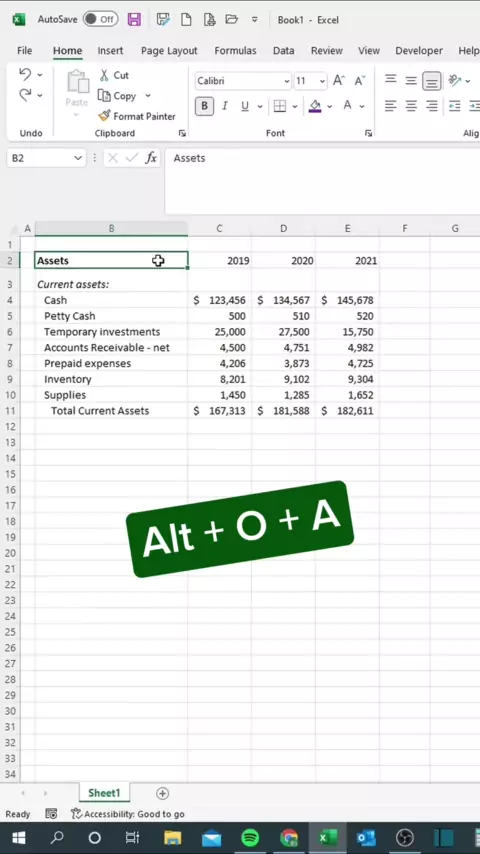The width and height of the screenshot is (480, 854).
Task: Toggle Middle Align button
Action: (x=411, y=81)
